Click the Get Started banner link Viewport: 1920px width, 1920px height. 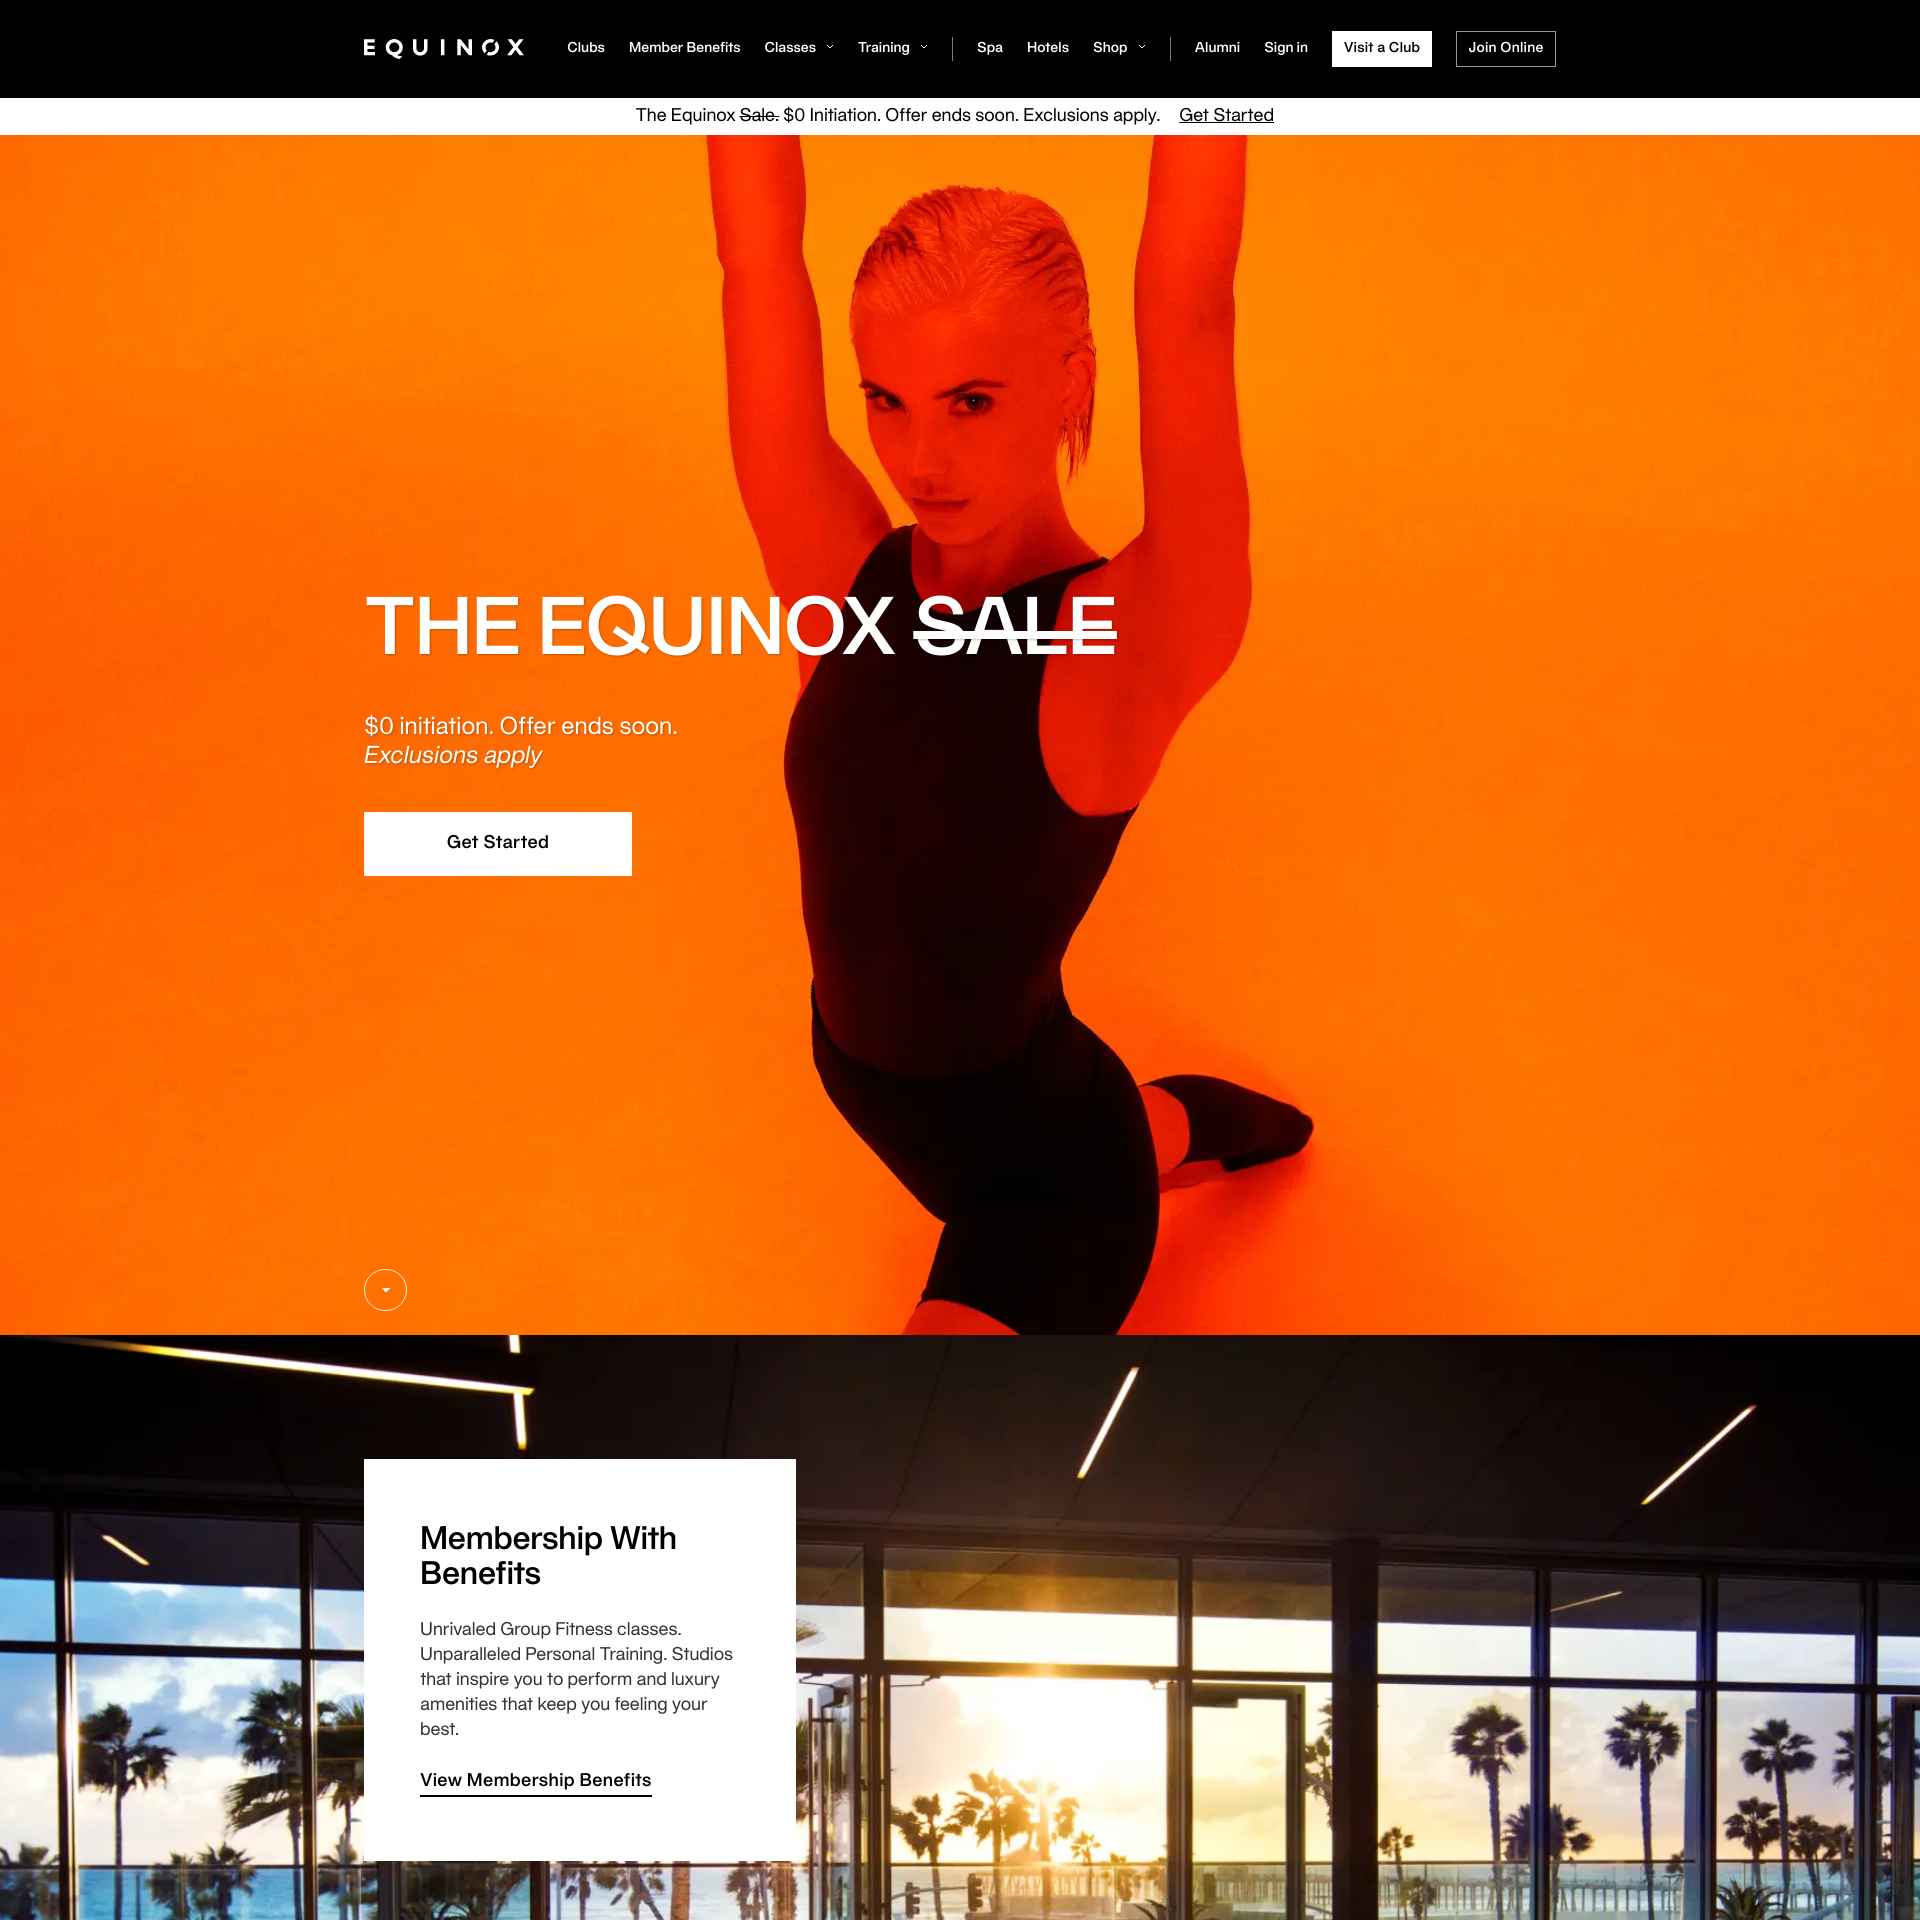point(1227,114)
